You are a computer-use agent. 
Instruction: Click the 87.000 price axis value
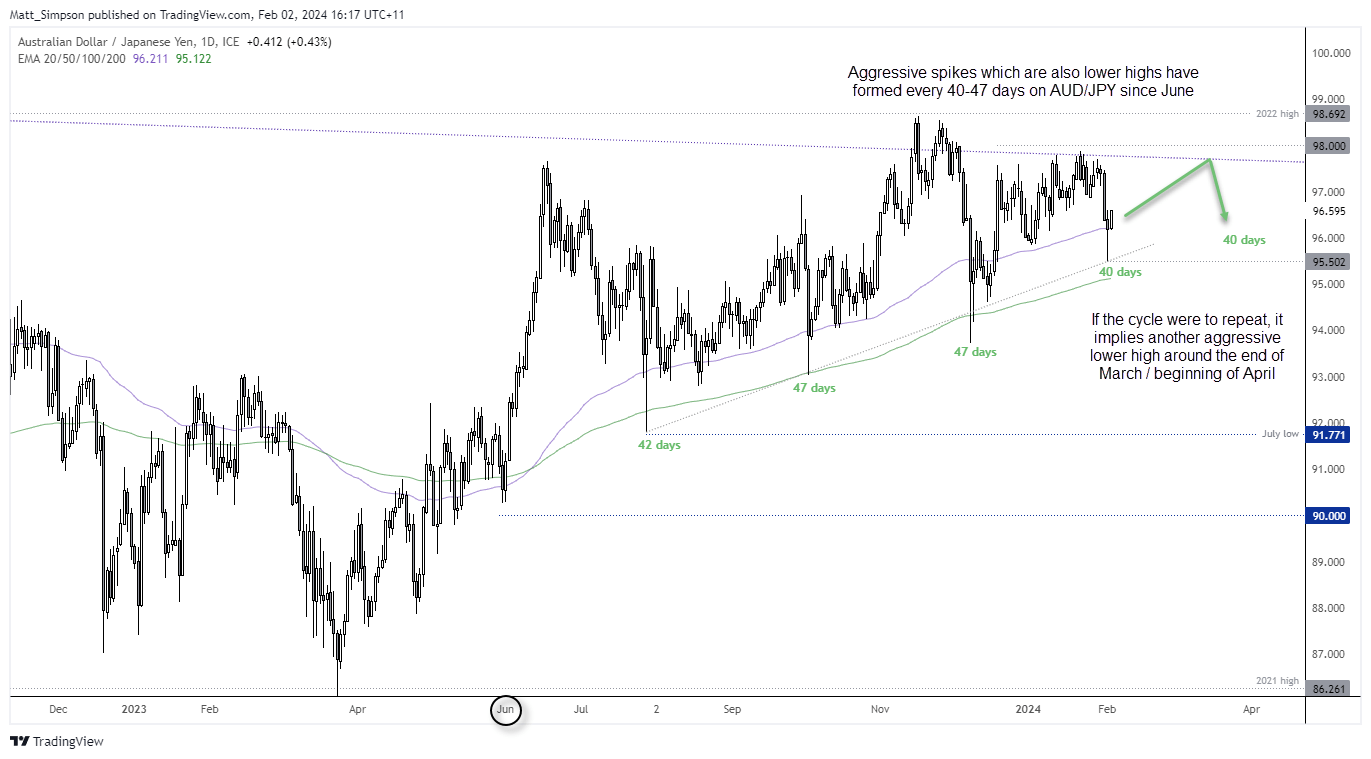(1330, 654)
